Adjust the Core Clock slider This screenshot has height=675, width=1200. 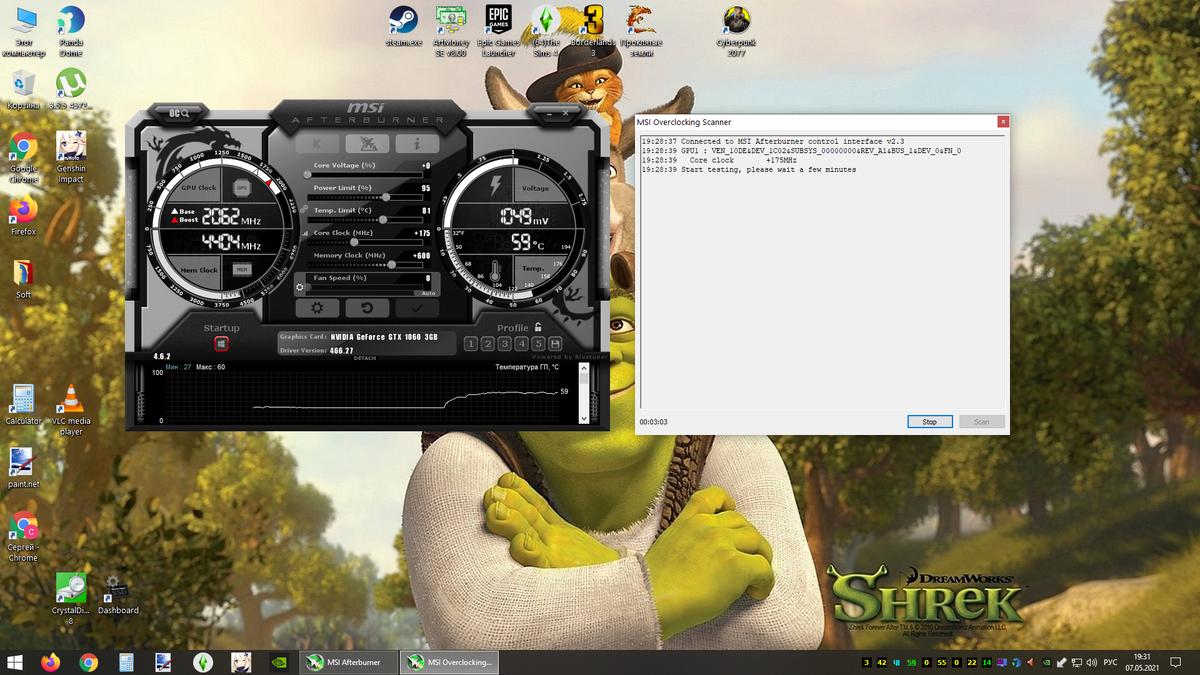point(367,242)
